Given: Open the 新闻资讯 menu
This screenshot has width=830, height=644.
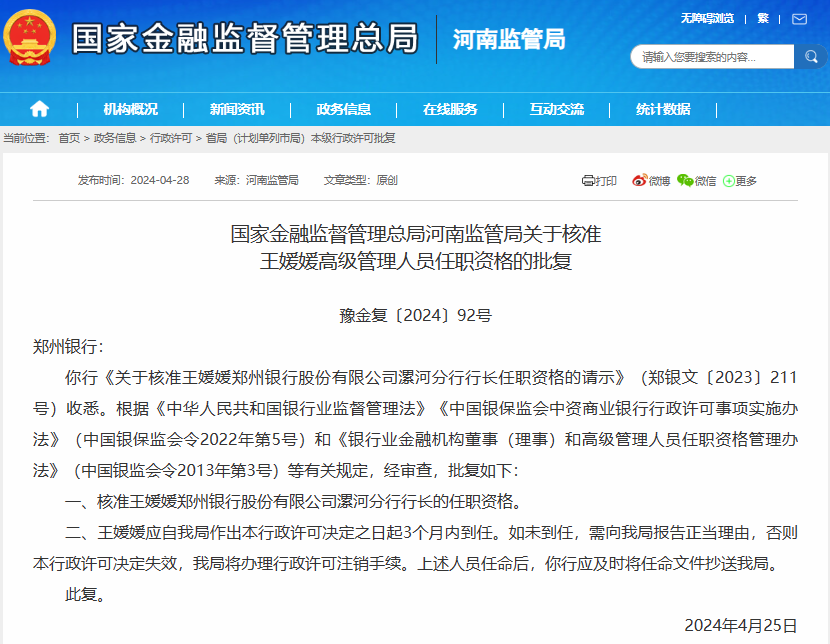Looking at the screenshot, I should coord(237,109).
